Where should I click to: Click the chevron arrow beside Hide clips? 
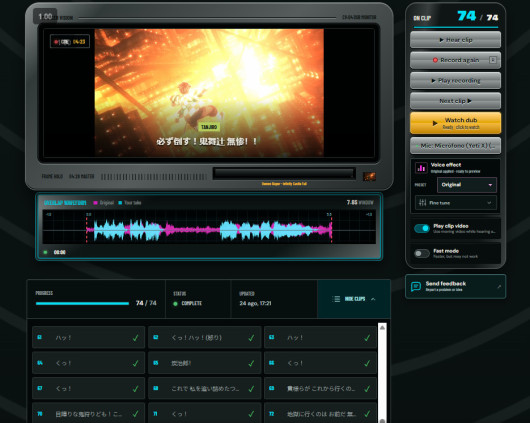373,299
